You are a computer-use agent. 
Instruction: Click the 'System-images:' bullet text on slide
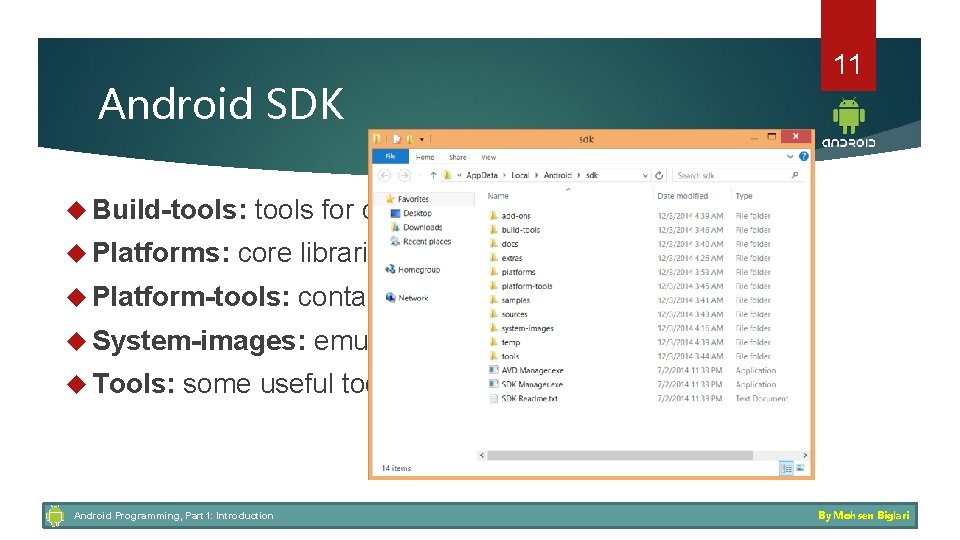[x=199, y=340]
